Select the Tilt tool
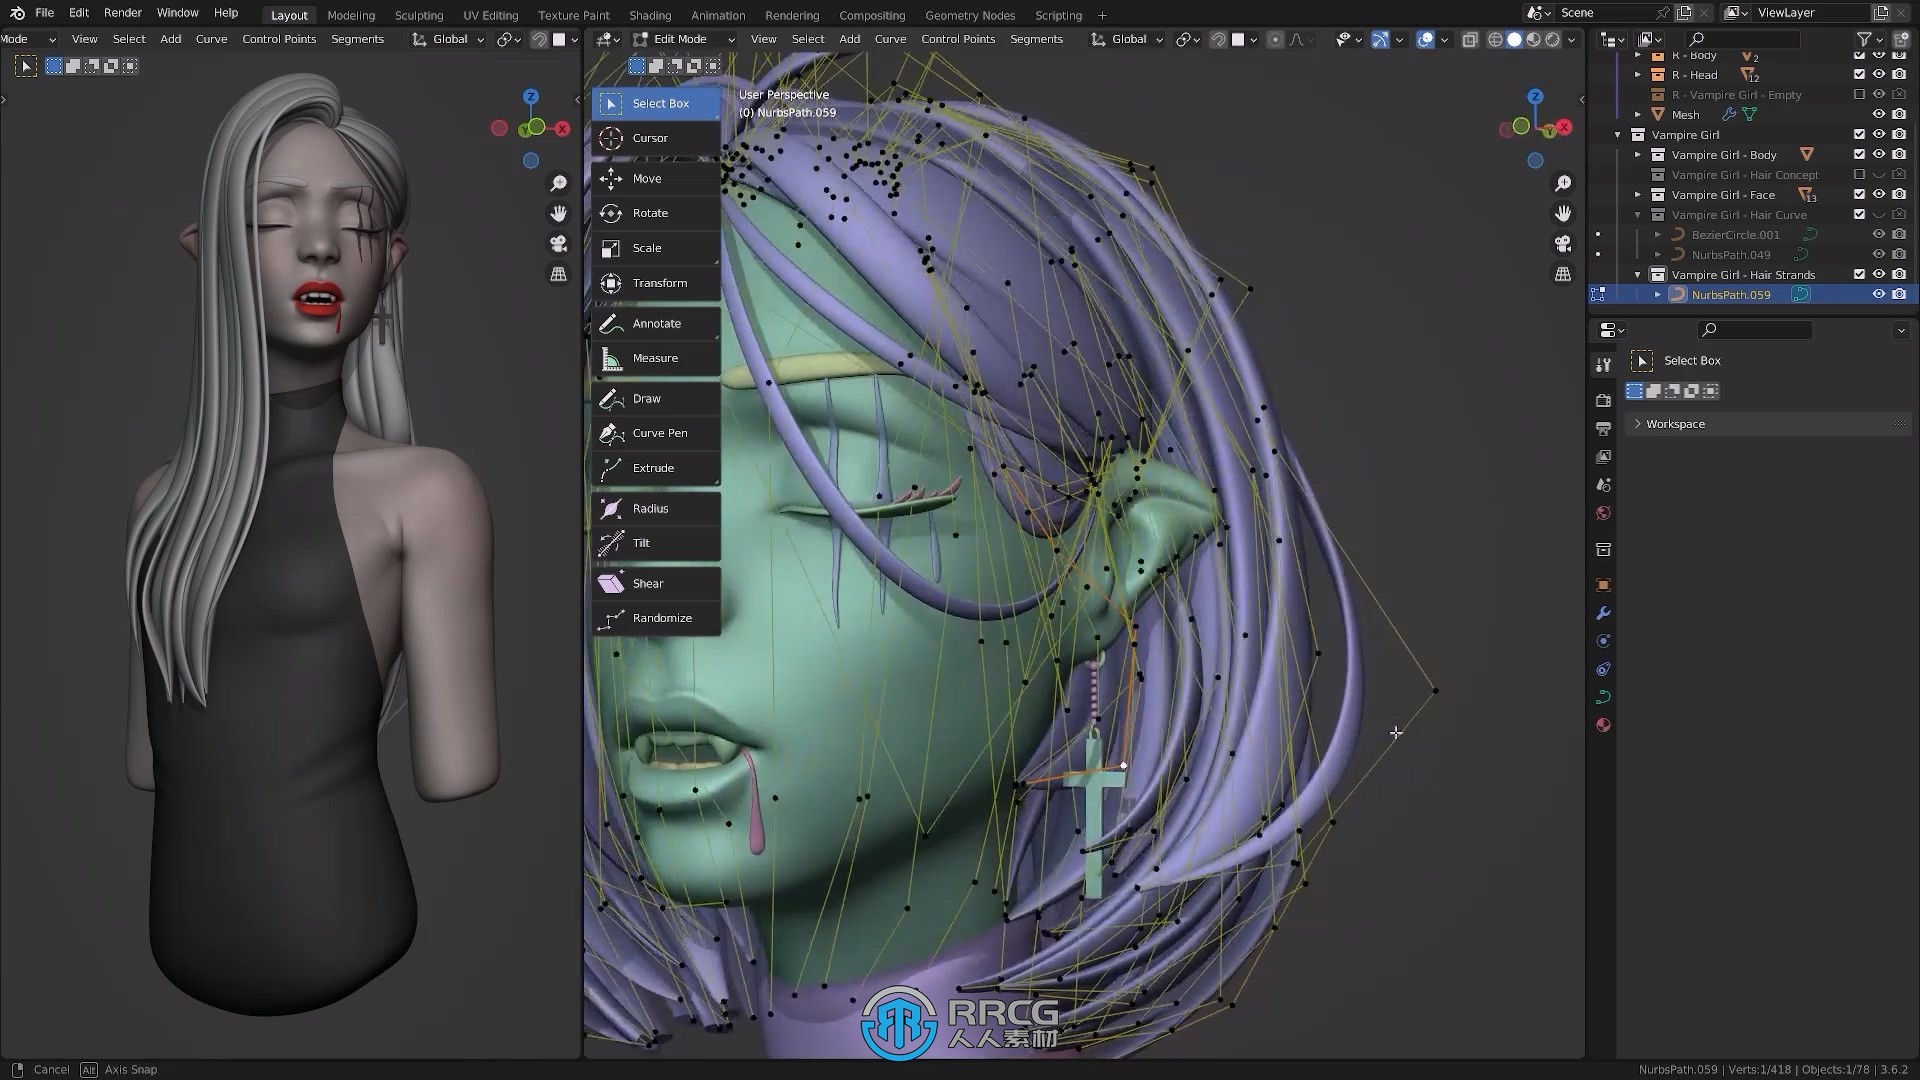The image size is (1920, 1080). [641, 541]
